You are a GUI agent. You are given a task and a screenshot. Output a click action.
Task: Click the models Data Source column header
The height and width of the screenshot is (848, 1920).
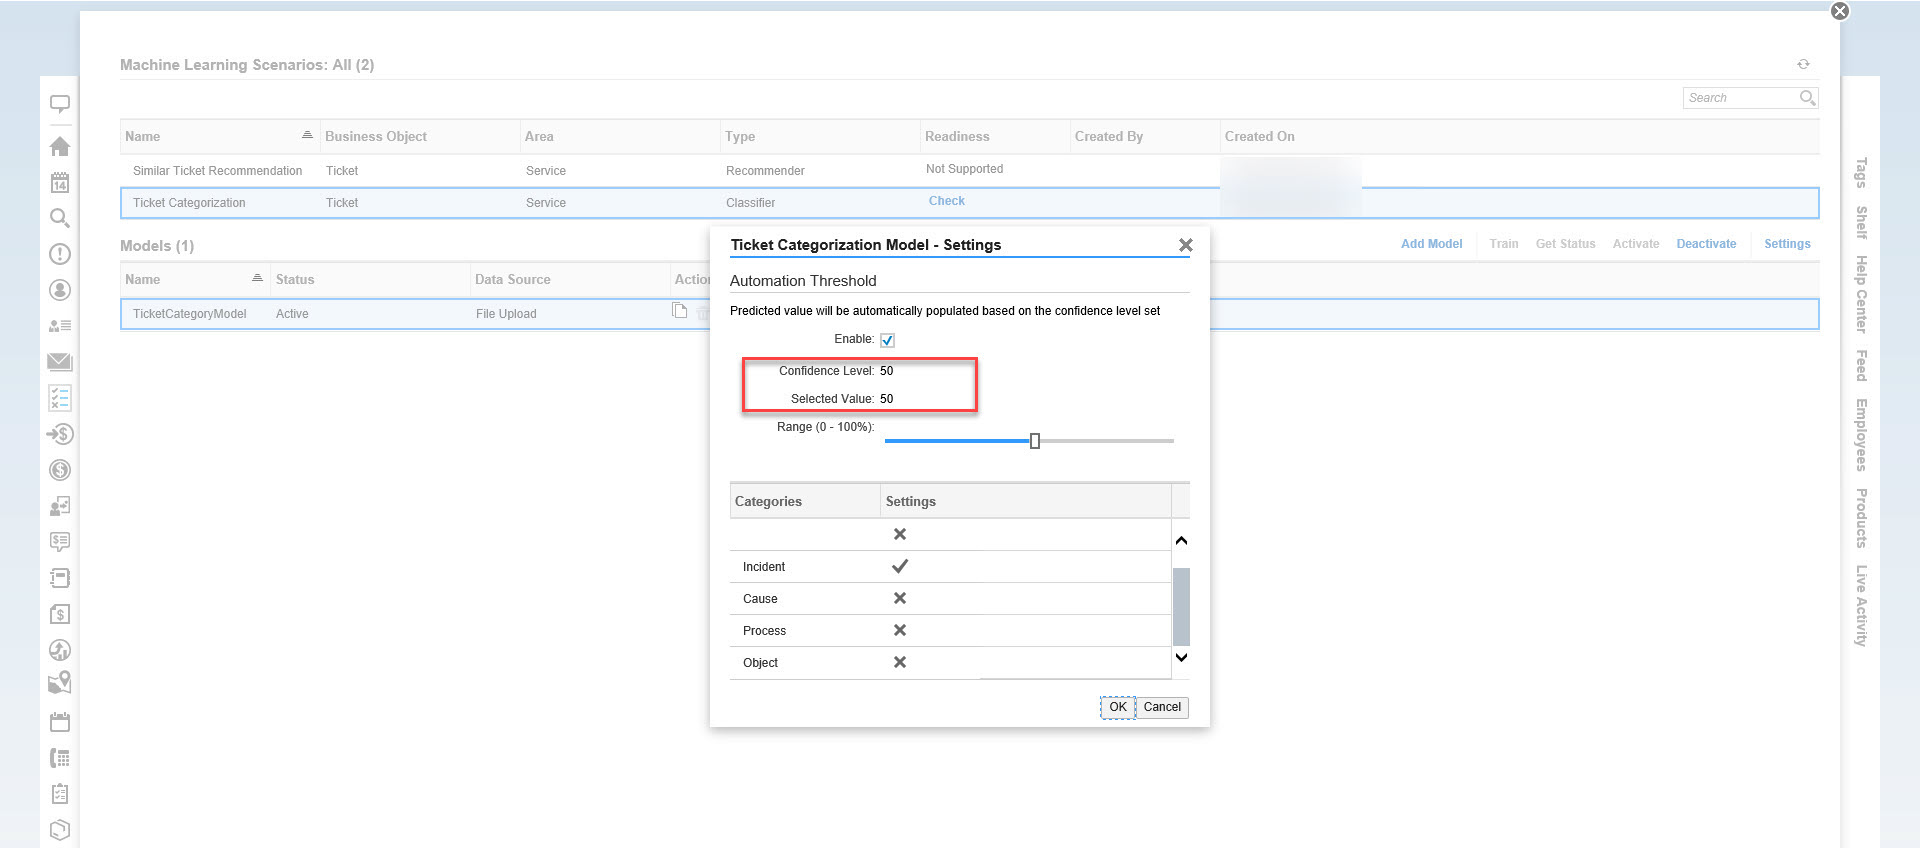pos(569,280)
